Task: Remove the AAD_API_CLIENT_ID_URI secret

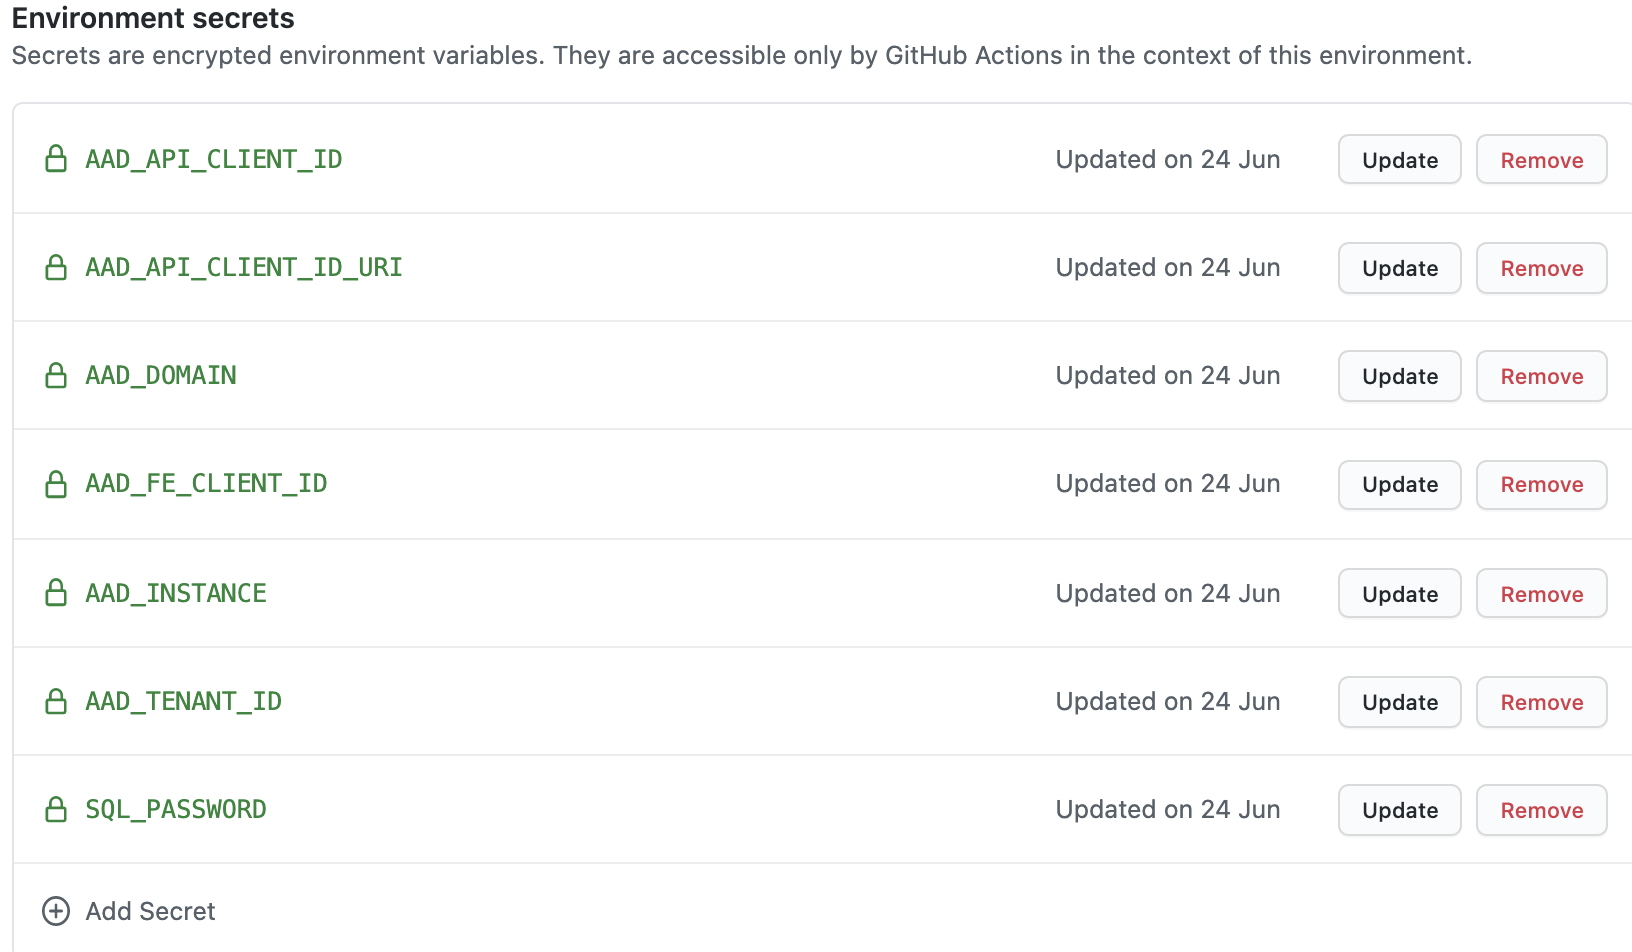Action: coord(1541,268)
